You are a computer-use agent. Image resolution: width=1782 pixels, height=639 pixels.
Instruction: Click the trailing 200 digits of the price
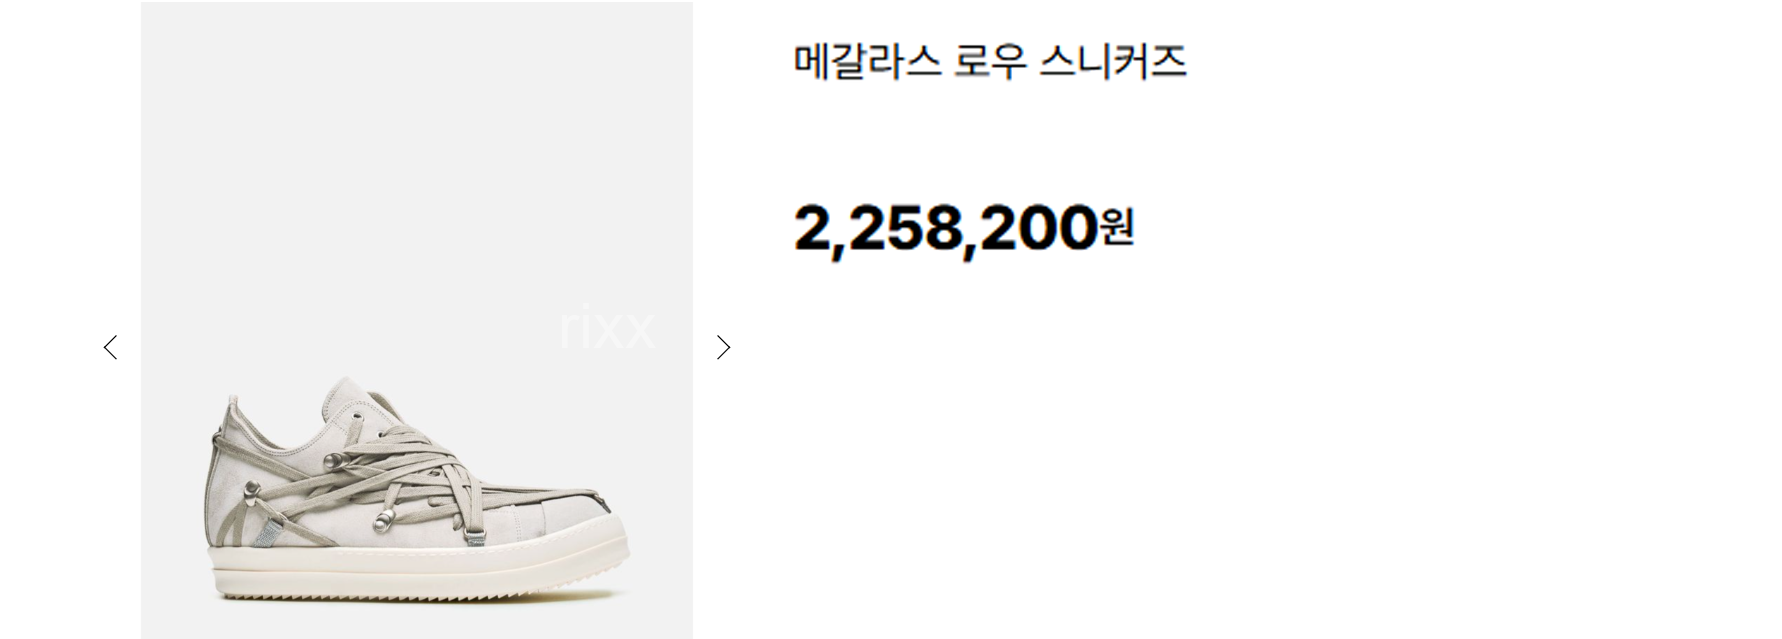pyautogui.click(x=1037, y=228)
